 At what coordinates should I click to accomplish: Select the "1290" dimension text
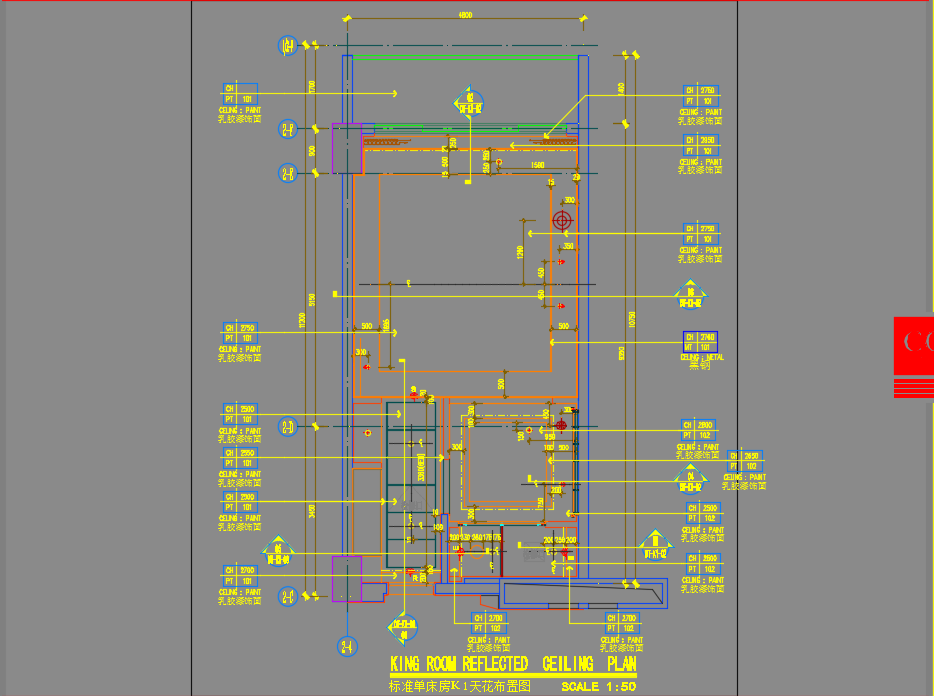click(x=520, y=252)
